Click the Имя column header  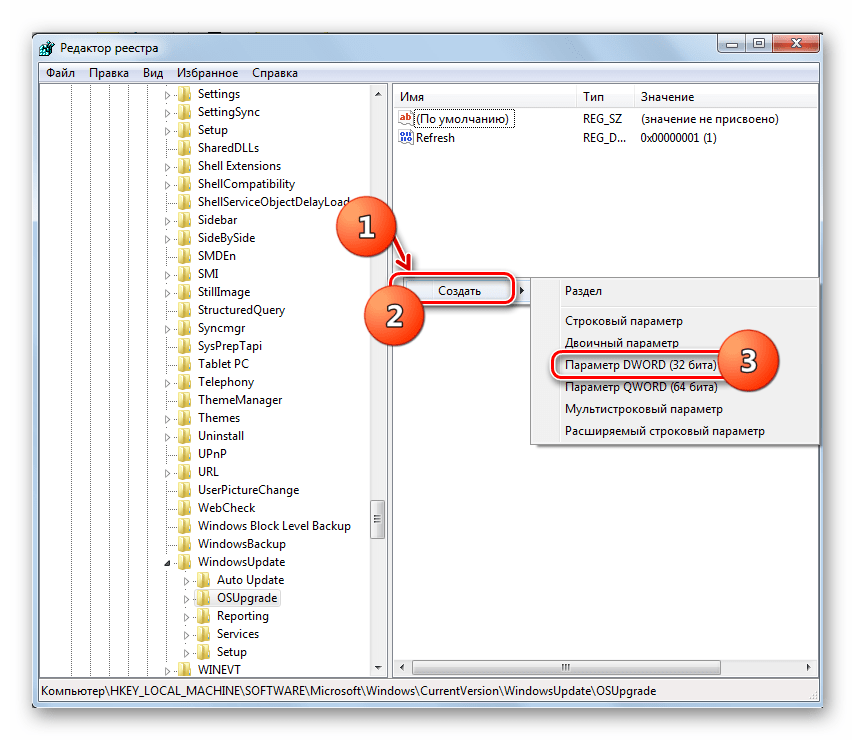412,97
